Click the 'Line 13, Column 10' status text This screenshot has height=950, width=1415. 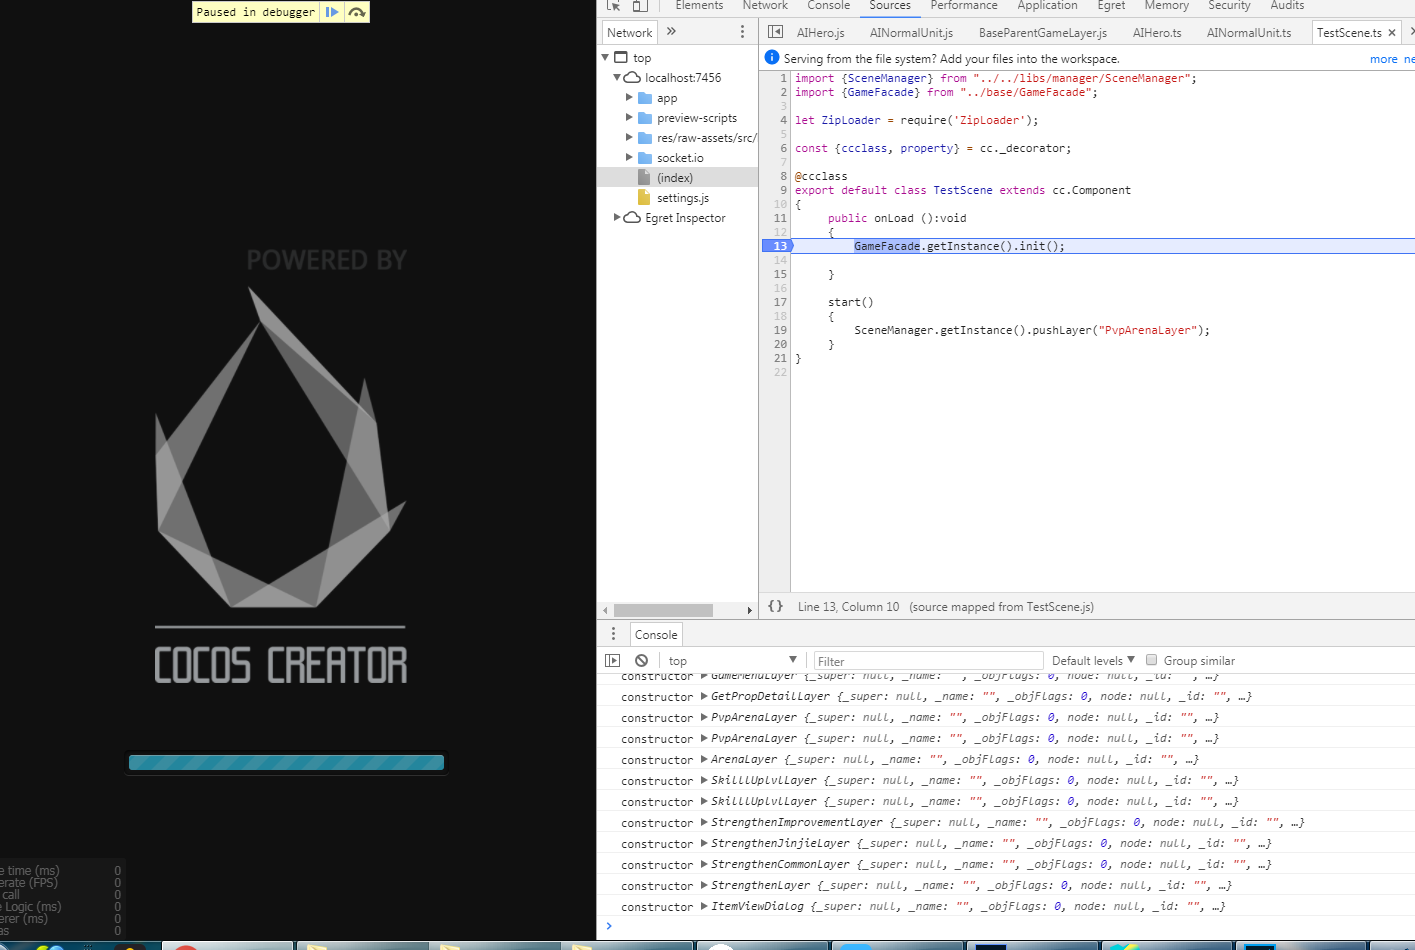pos(848,607)
